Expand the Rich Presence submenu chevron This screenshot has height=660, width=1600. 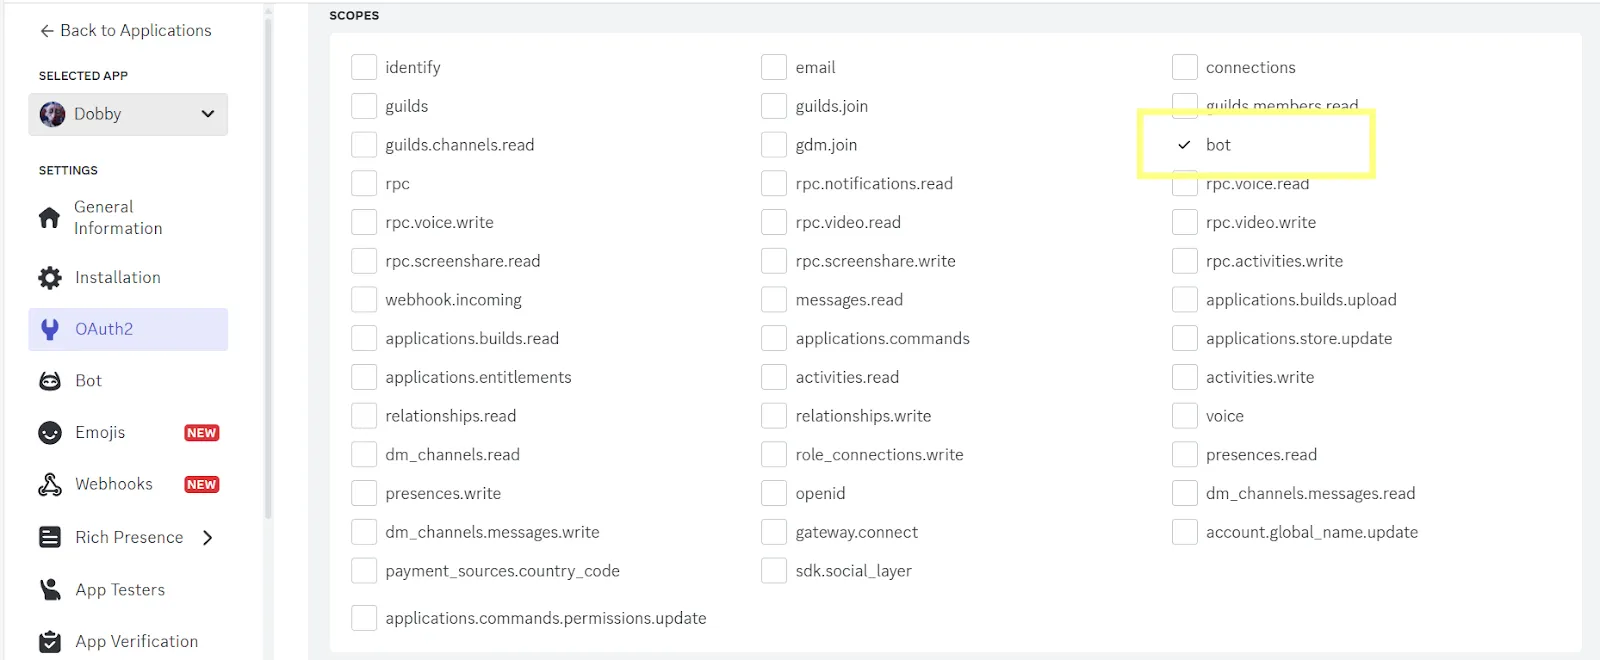tap(208, 538)
